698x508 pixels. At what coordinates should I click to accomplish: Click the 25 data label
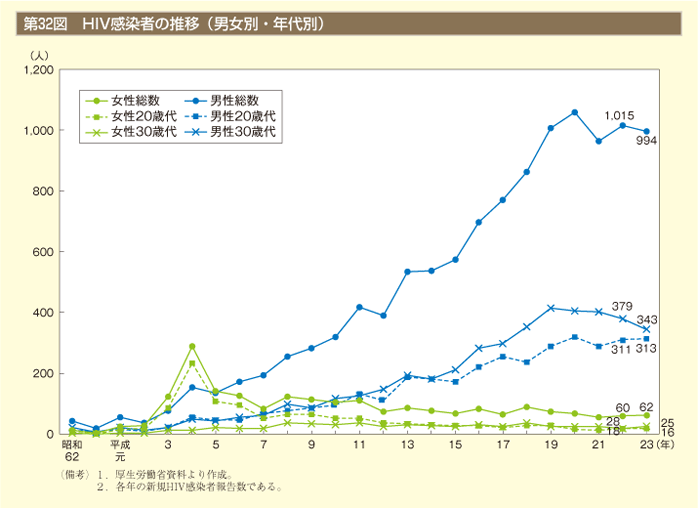tap(667, 423)
